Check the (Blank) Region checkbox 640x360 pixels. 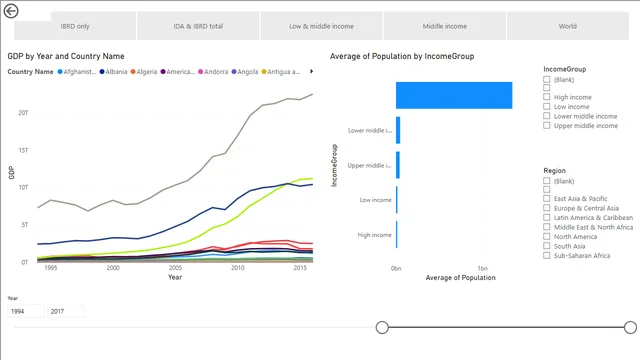[x=547, y=180]
